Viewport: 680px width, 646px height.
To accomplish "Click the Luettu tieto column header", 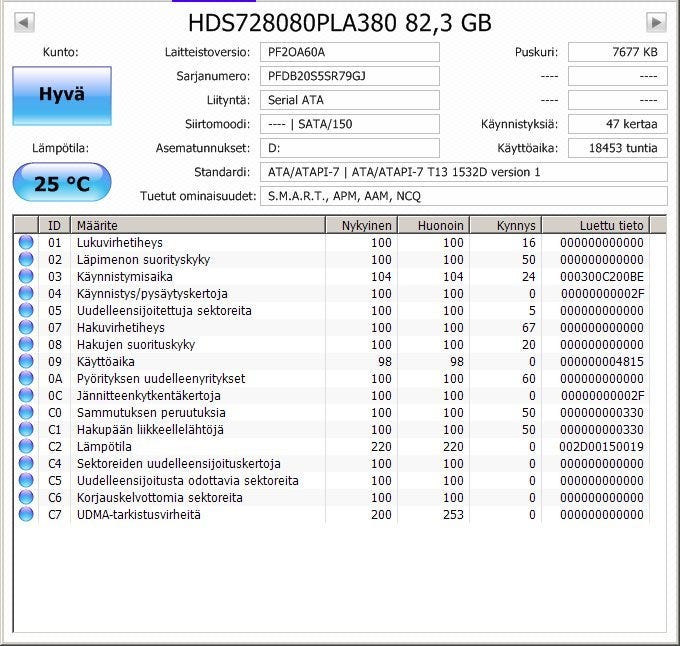I will 596,225.
